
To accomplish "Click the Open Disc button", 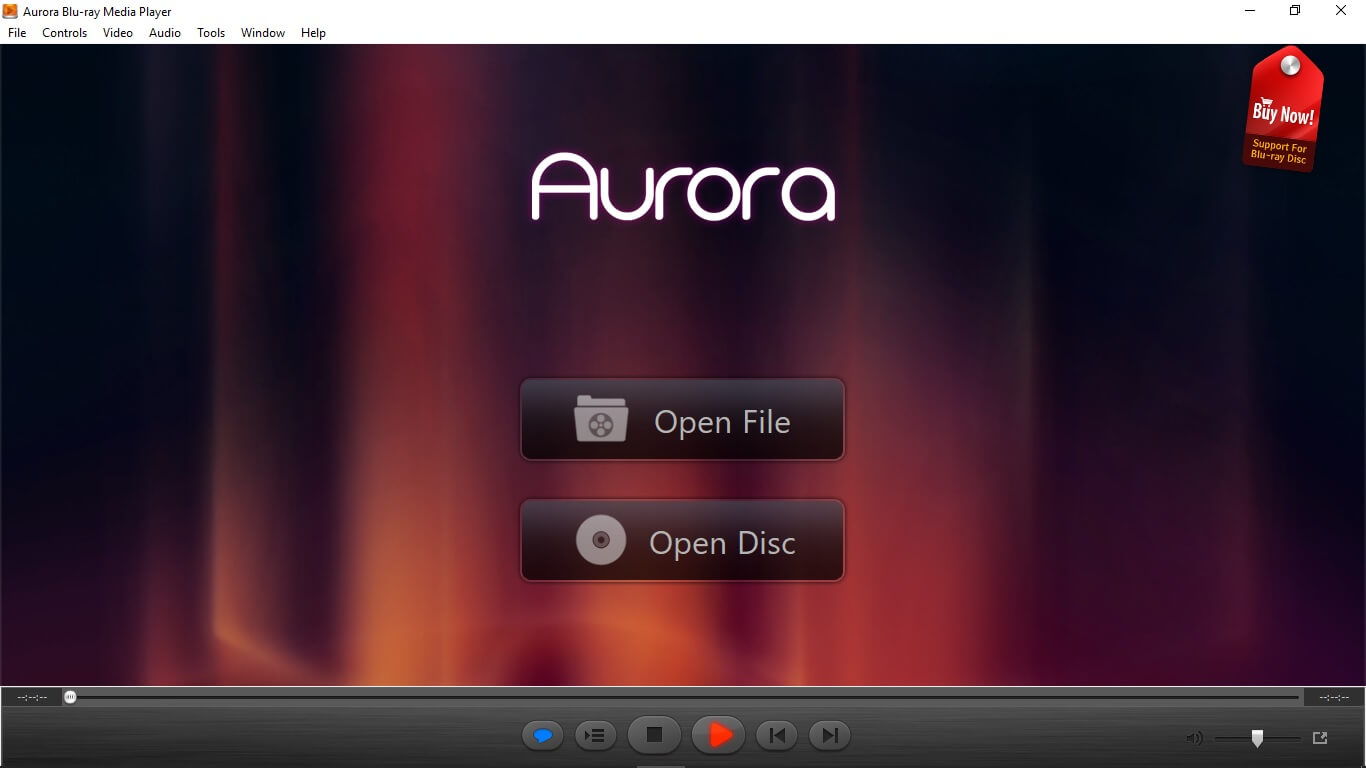I will click(682, 541).
